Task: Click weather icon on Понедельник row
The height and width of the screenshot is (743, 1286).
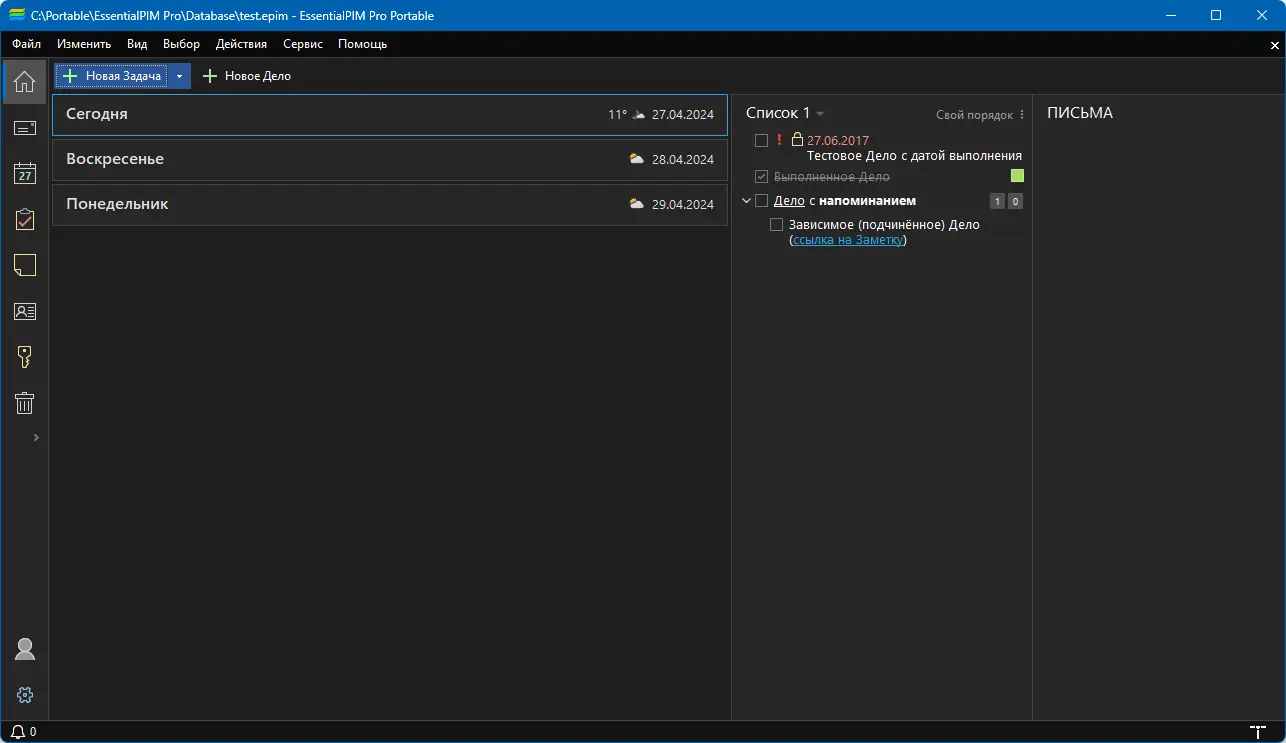Action: coord(636,204)
